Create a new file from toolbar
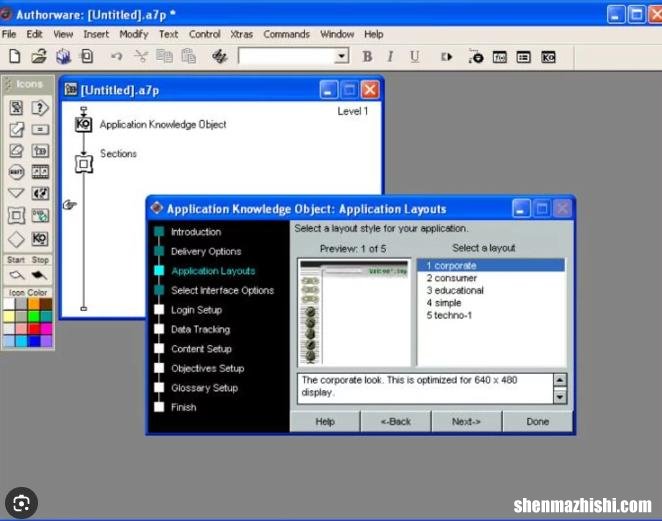This screenshot has height=521, width=662. tap(15, 56)
